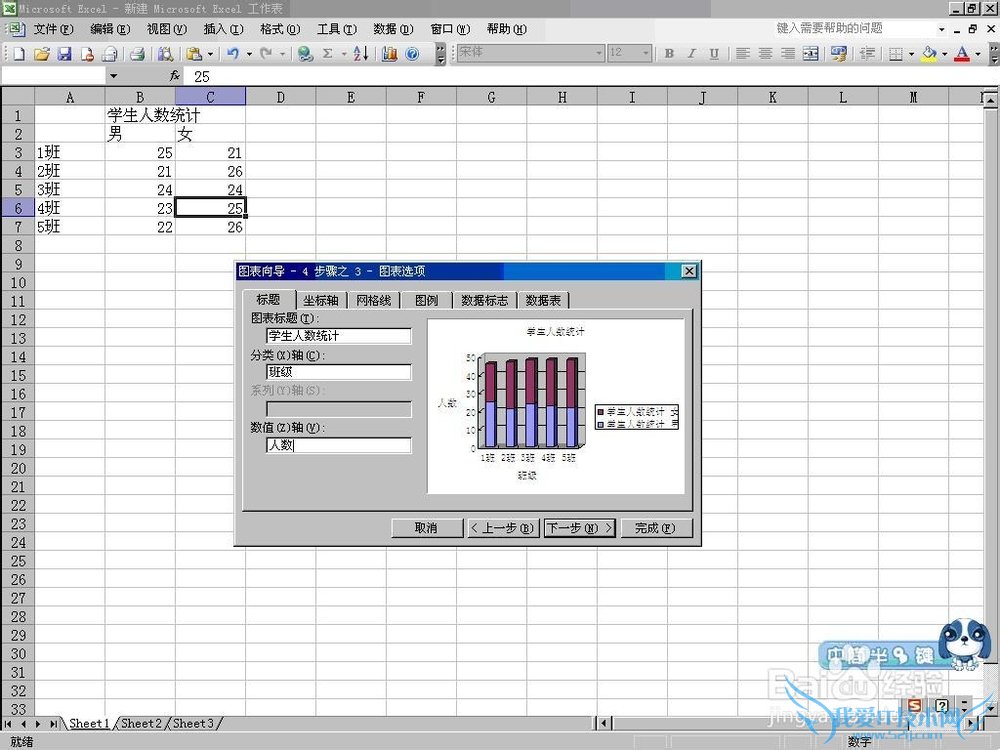Click the 数值(Z)轴 input field

(339, 446)
